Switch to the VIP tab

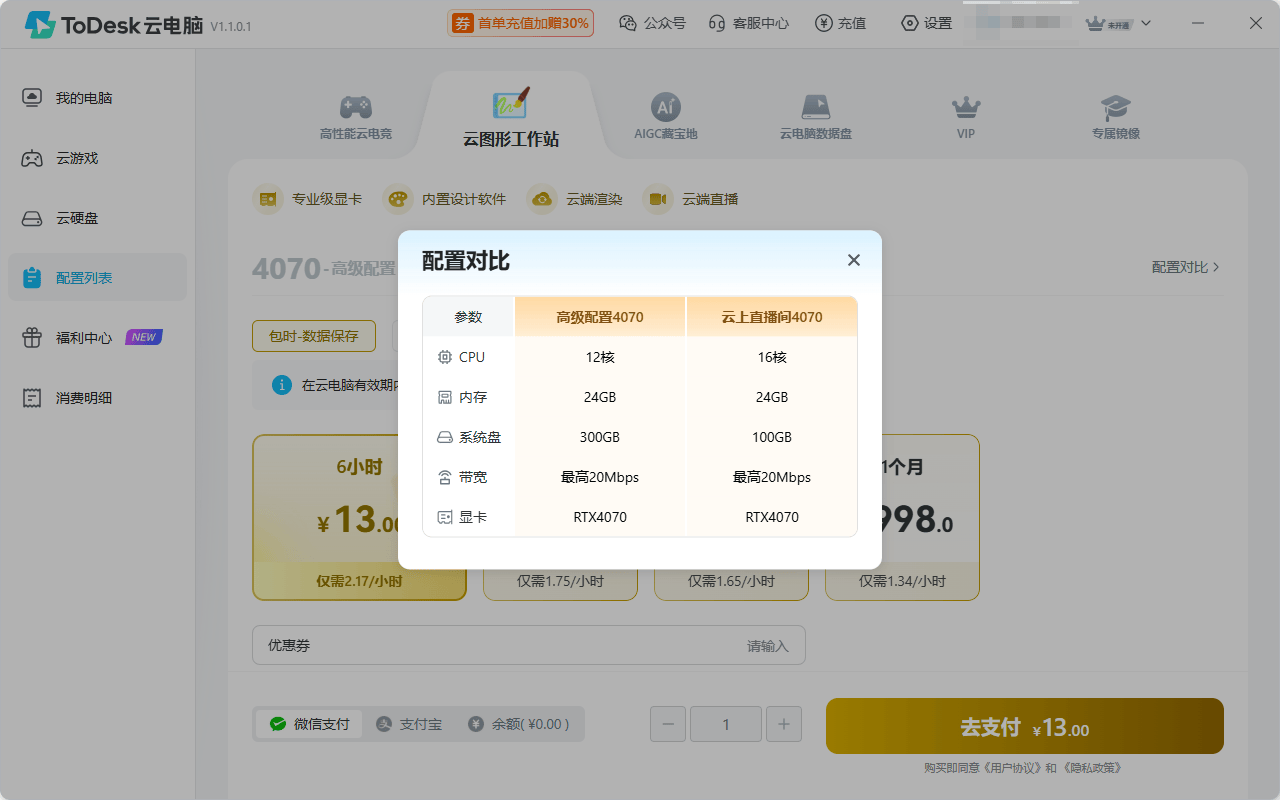click(x=966, y=117)
